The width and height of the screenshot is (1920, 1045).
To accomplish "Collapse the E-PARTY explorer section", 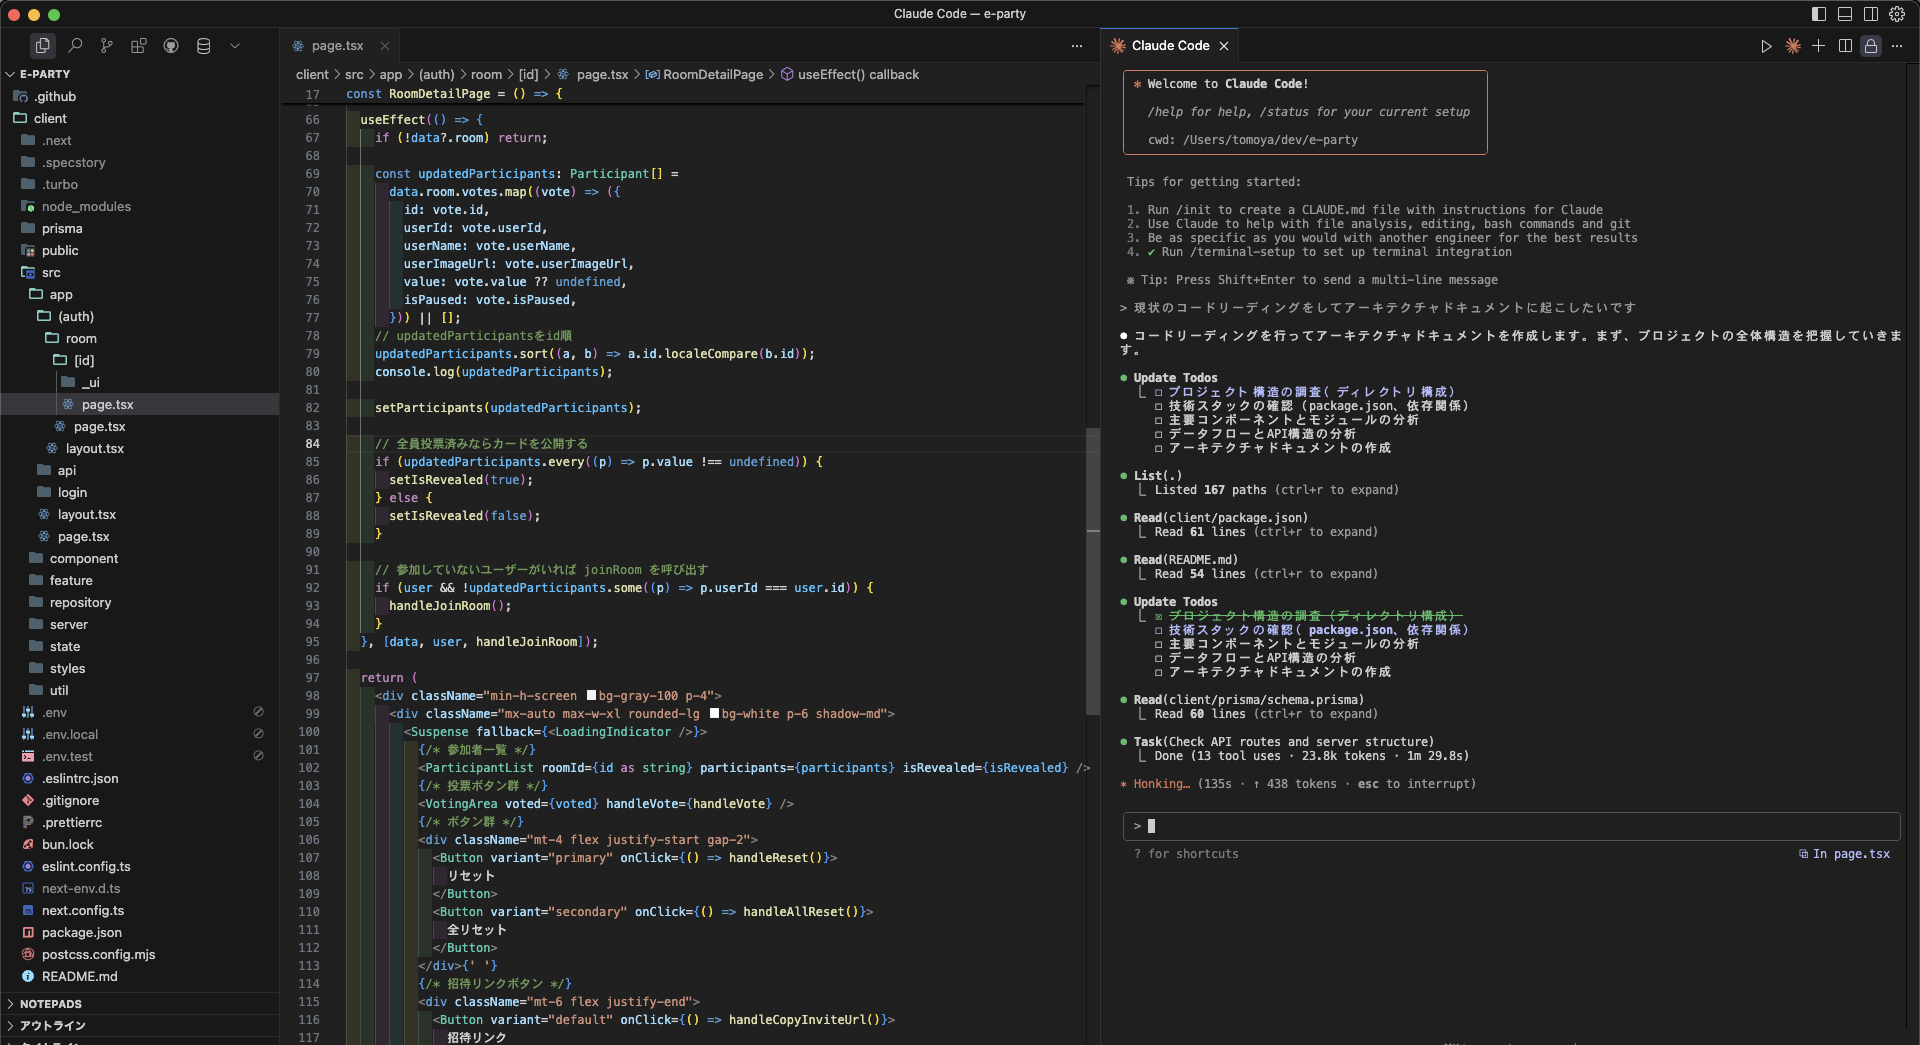I will (45, 74).
